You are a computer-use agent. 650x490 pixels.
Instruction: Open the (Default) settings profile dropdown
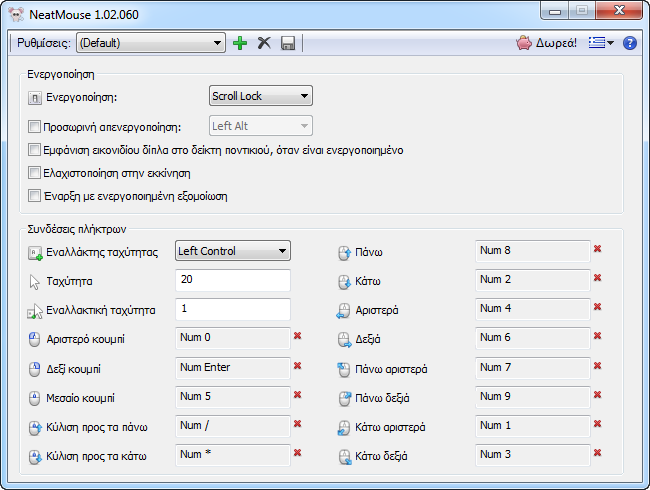click(x=151, y=43)
